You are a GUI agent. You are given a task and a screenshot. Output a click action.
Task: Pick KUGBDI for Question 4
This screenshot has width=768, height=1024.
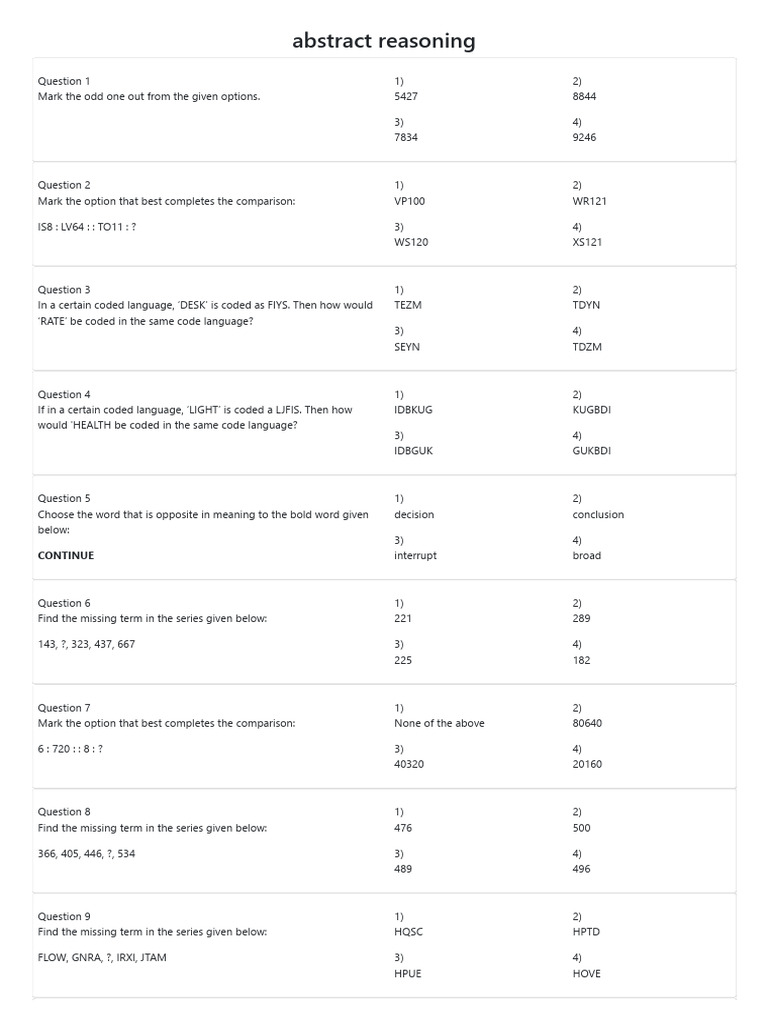pos(592,410)
